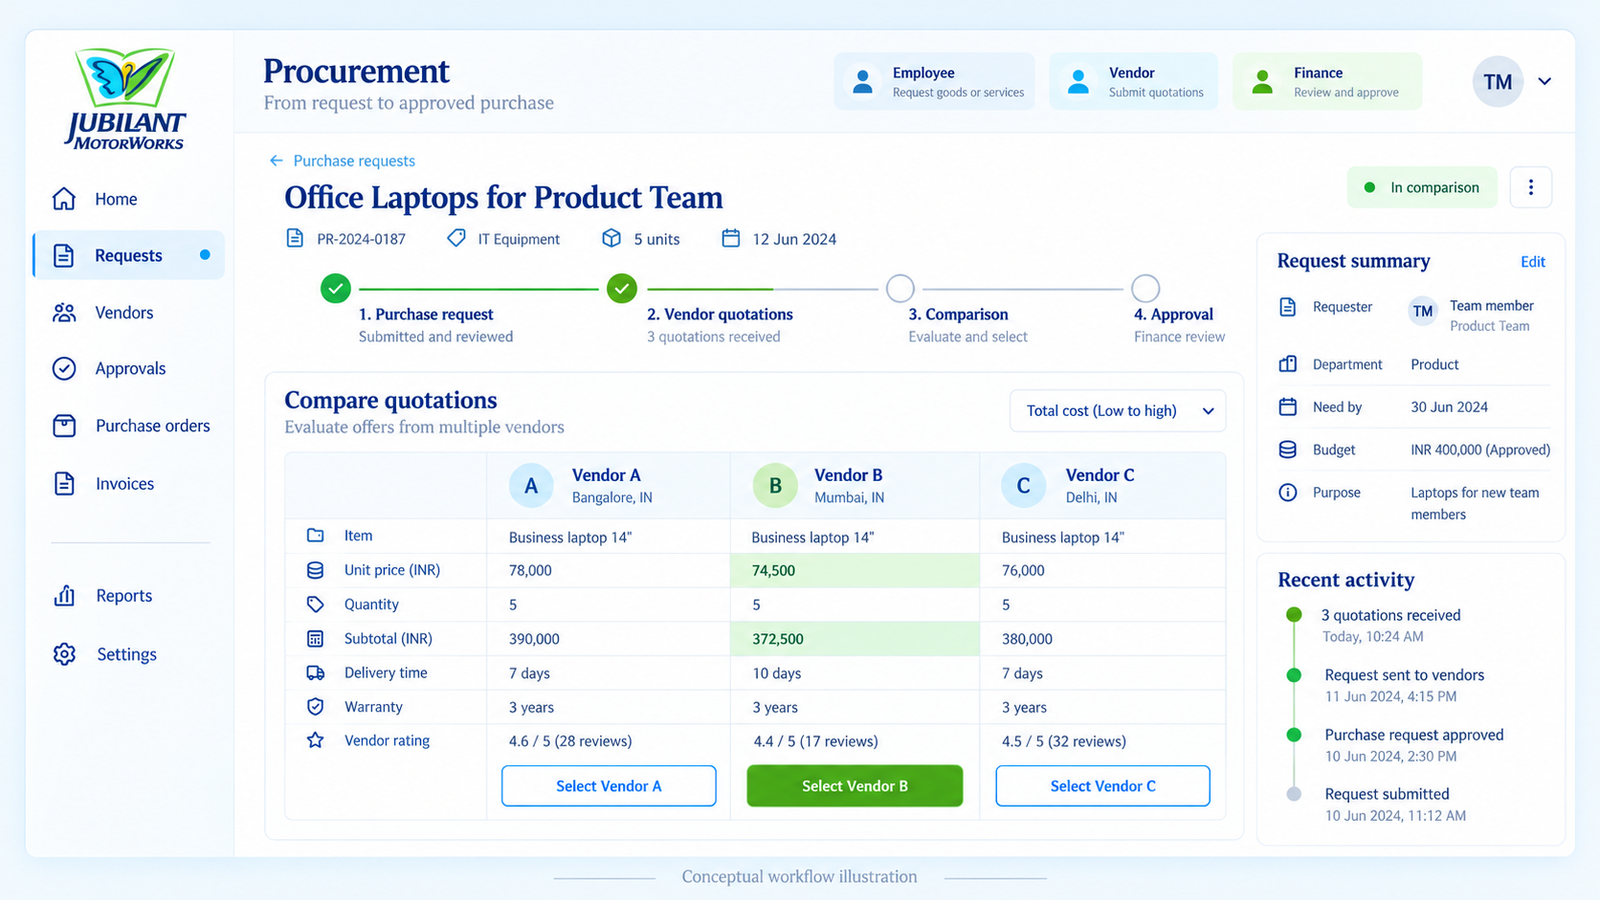This screenshot has height=900, width=1600.
Task: Open Settings in the sidebar
Action: pyautogui.click(x=105, y=654)
